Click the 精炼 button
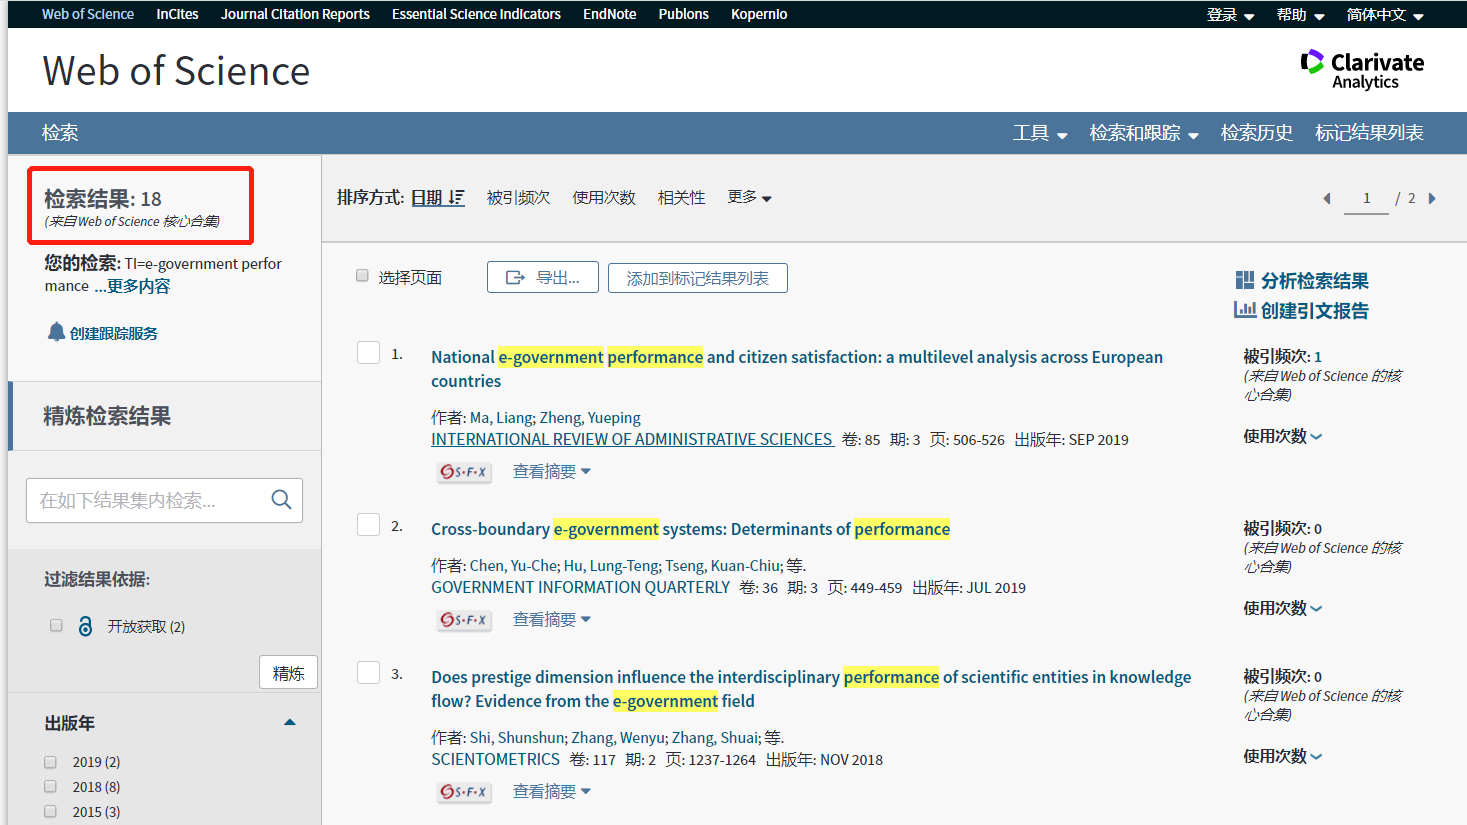This screenshot has width=1467, height=825. (288, 673)
